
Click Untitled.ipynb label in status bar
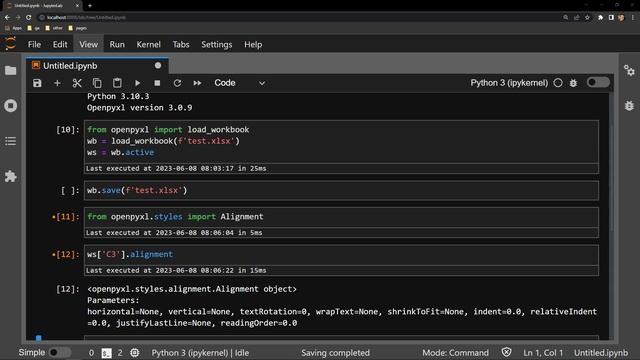[x=601, y=353]
